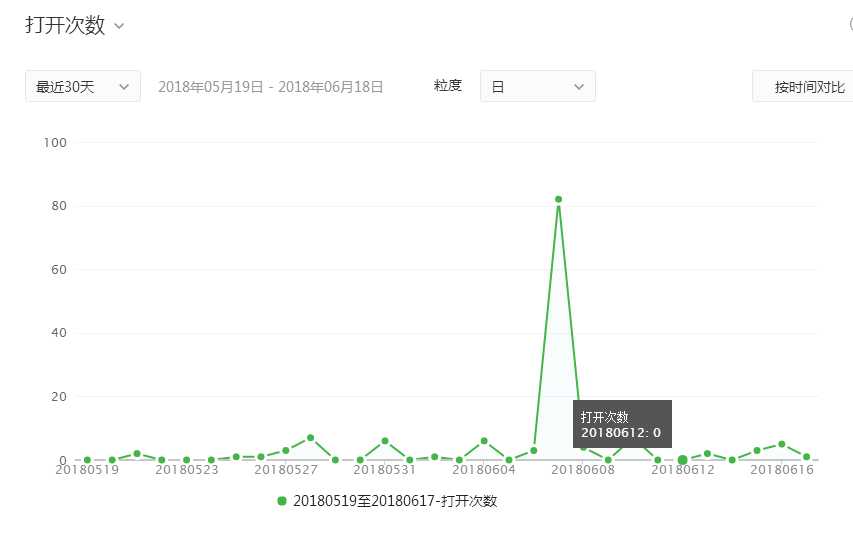Click the x-axis label 20180531
The width and height of the screenshot is (853, 552).
coord(385,469)
